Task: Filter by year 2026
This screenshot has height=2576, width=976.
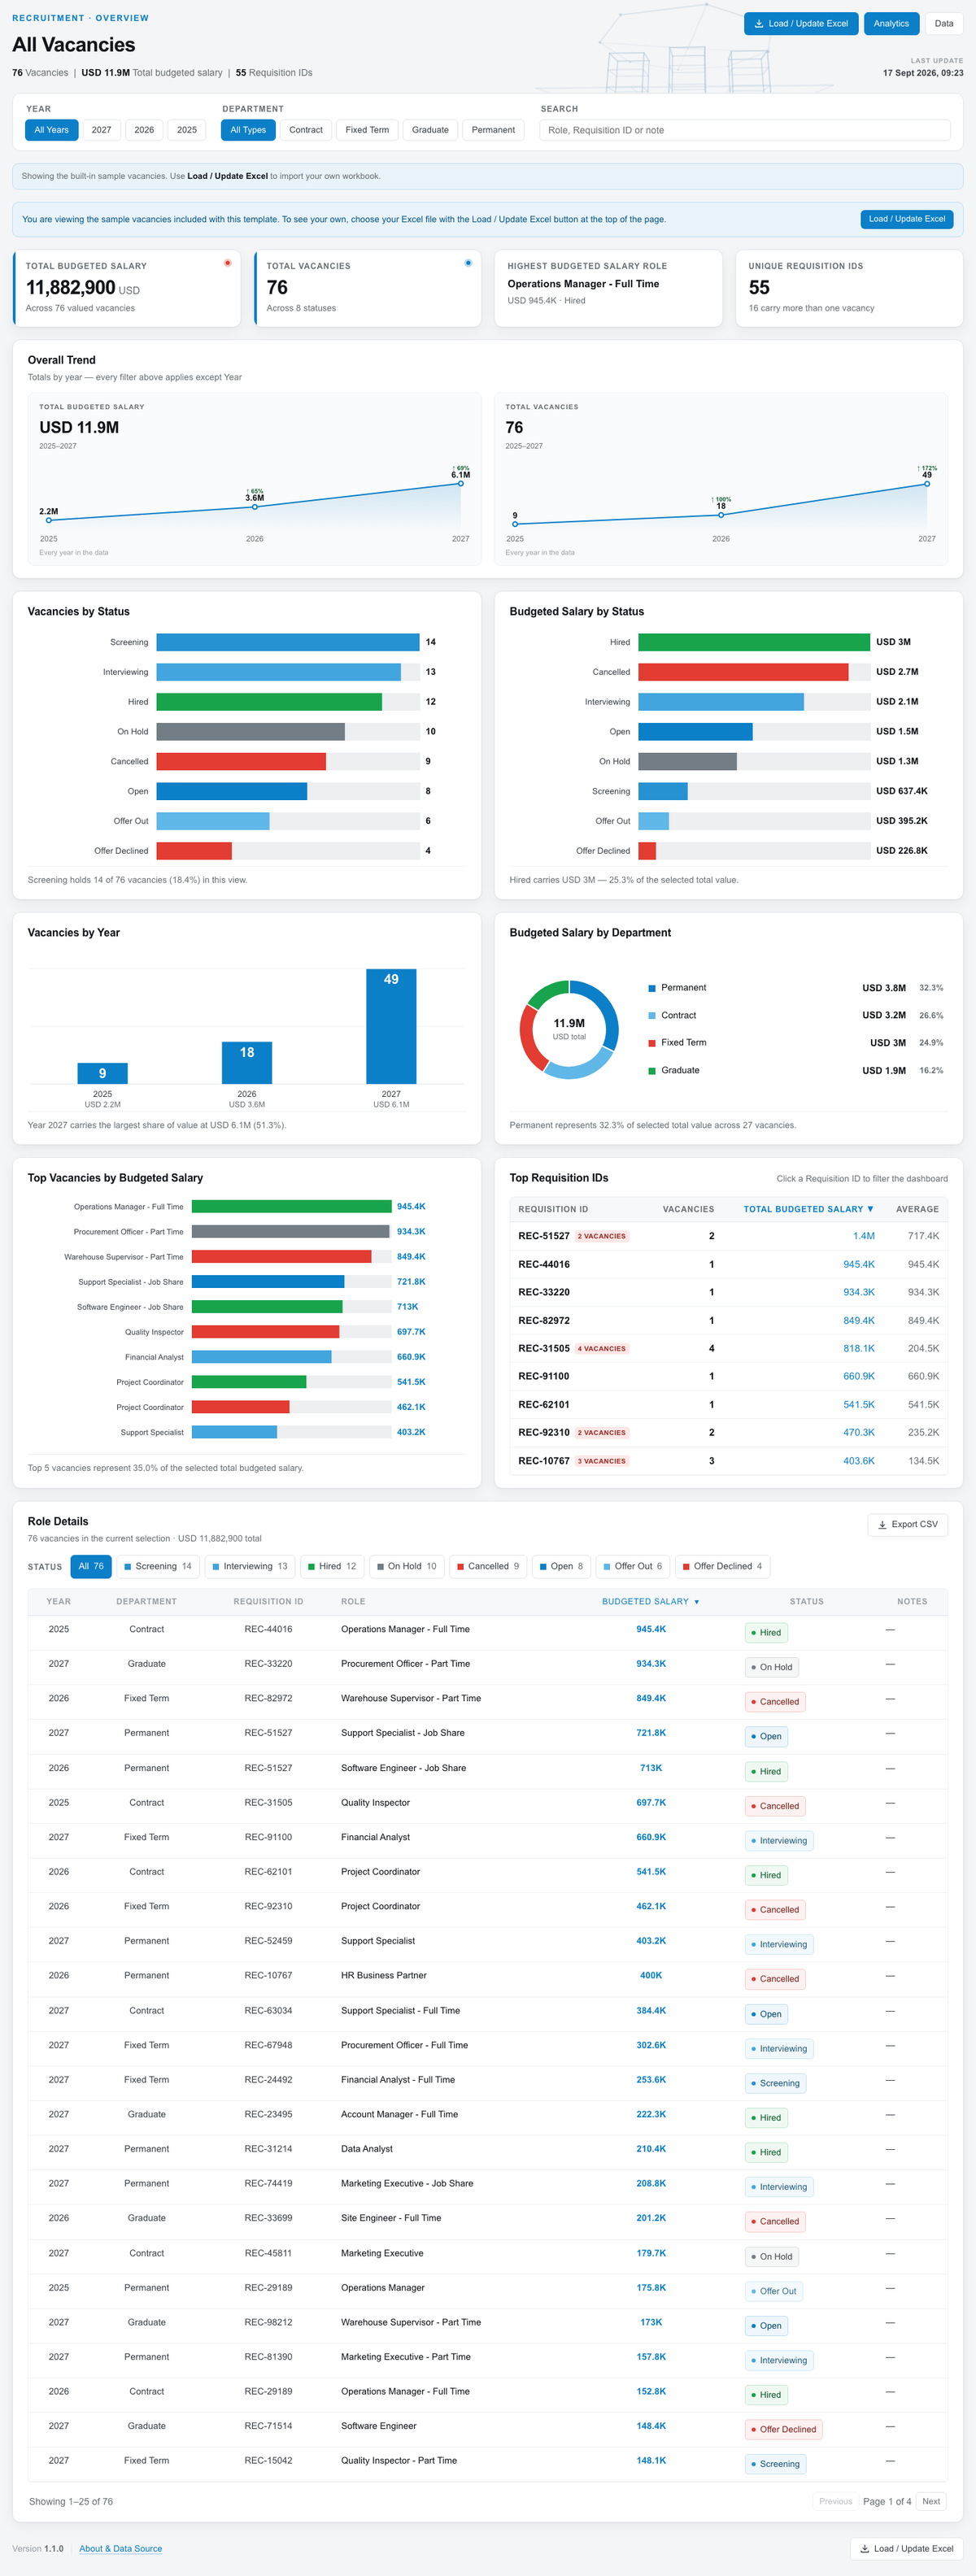Action: click(x=144, y=130)
